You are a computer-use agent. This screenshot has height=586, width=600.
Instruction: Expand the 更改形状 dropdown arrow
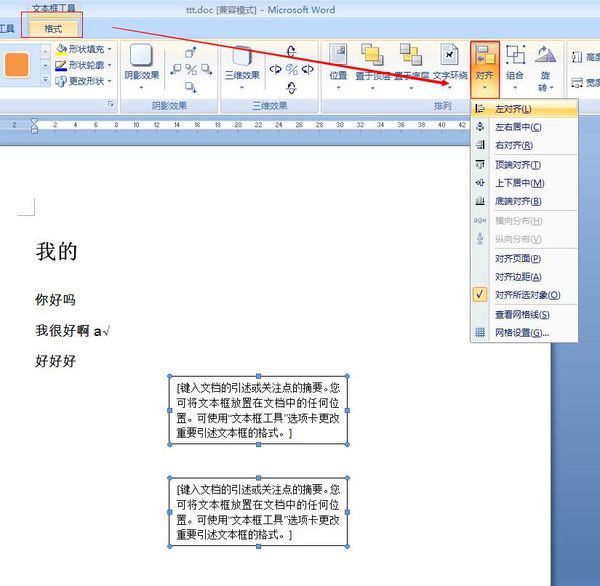(x=109, y=81)
